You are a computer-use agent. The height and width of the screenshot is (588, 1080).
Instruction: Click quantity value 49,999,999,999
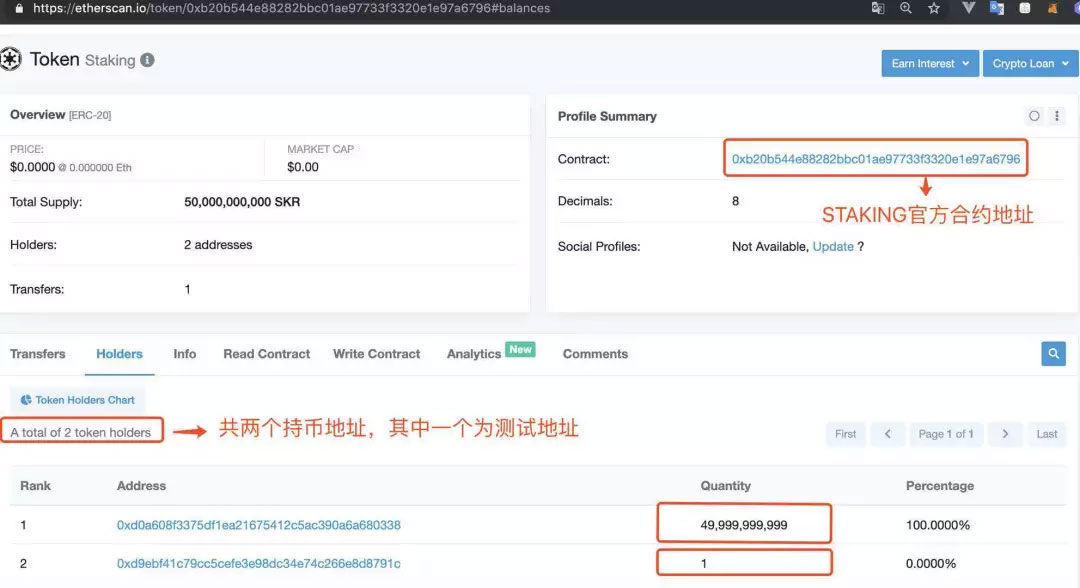744,525
